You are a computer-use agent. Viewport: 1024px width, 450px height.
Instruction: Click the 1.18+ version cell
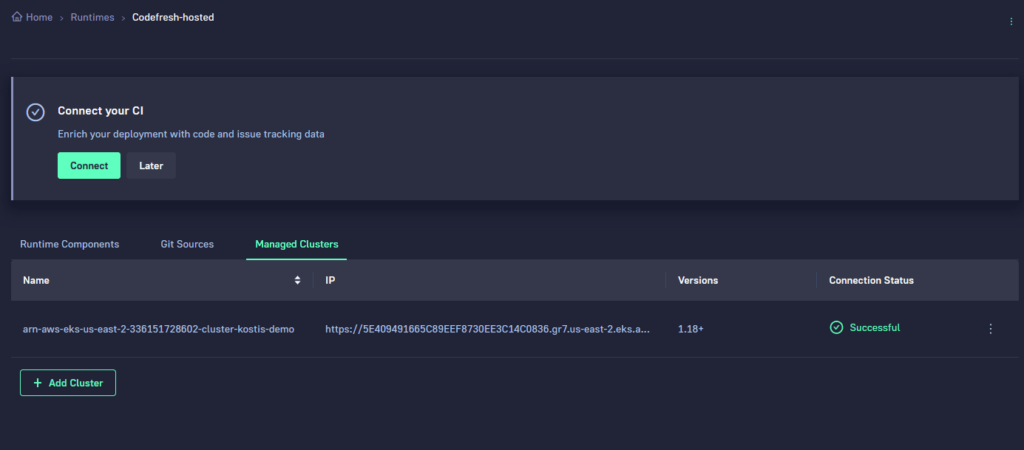click(691, 329)
